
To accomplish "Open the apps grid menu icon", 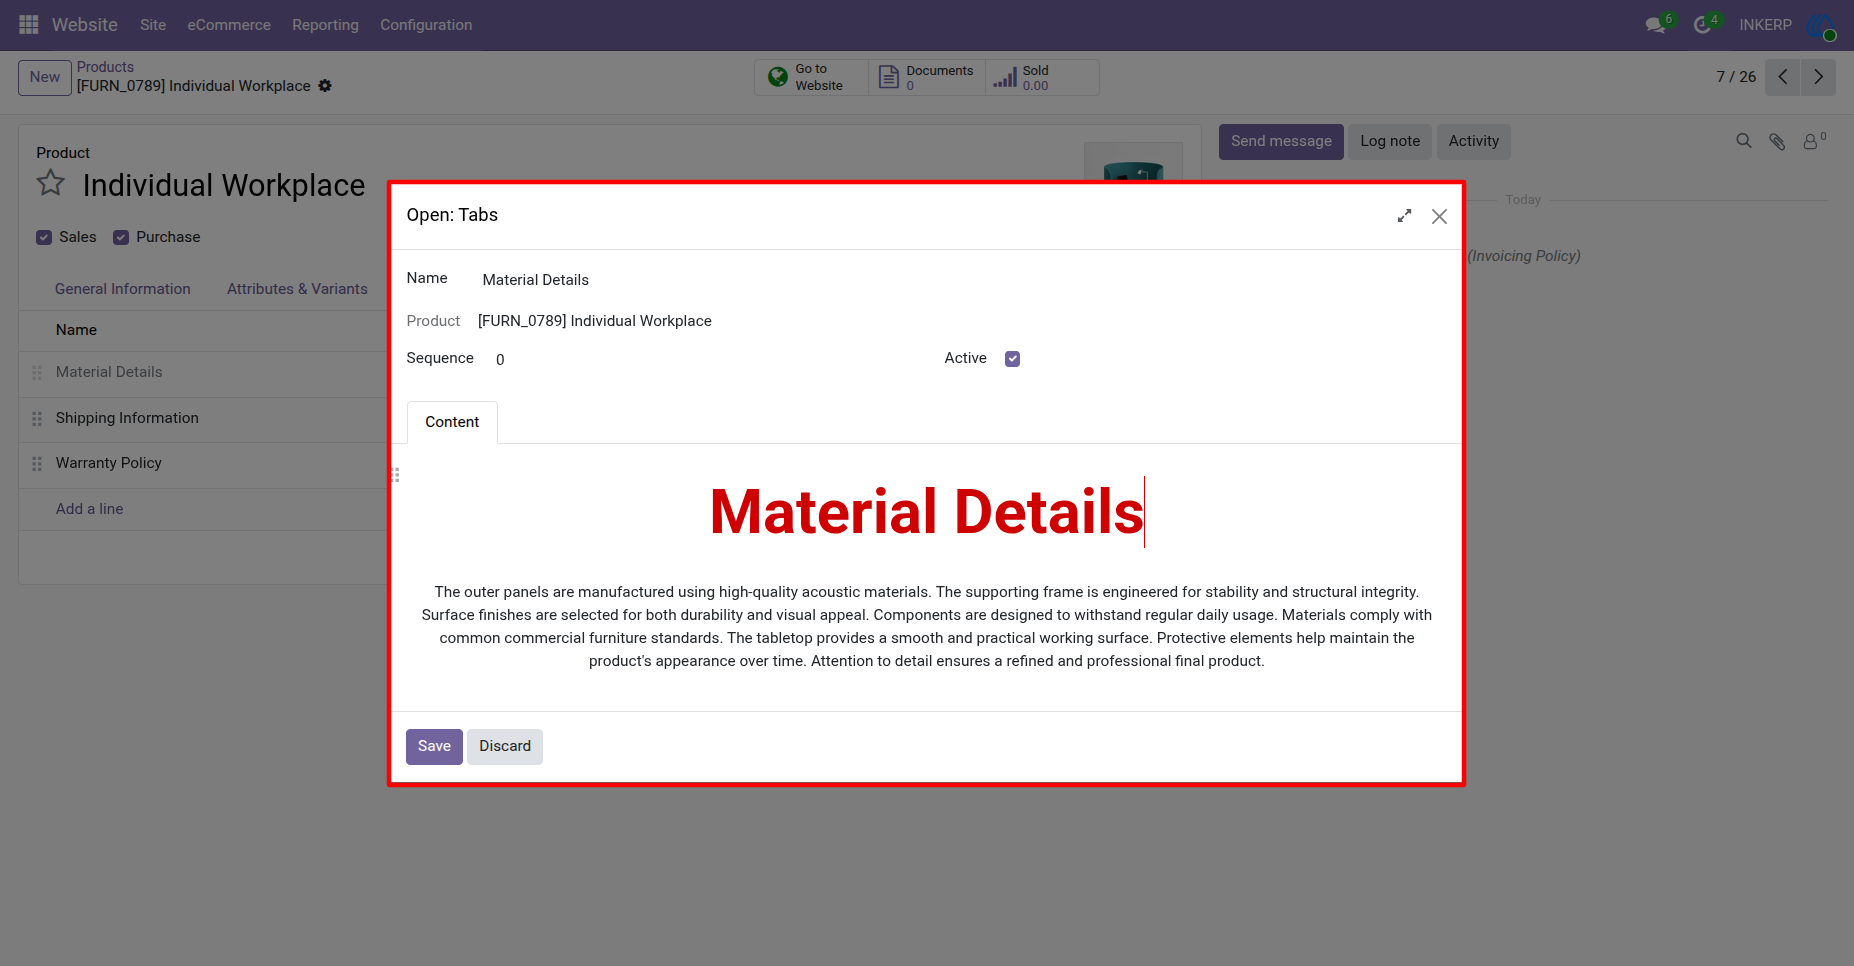I will tap(29, 24).
